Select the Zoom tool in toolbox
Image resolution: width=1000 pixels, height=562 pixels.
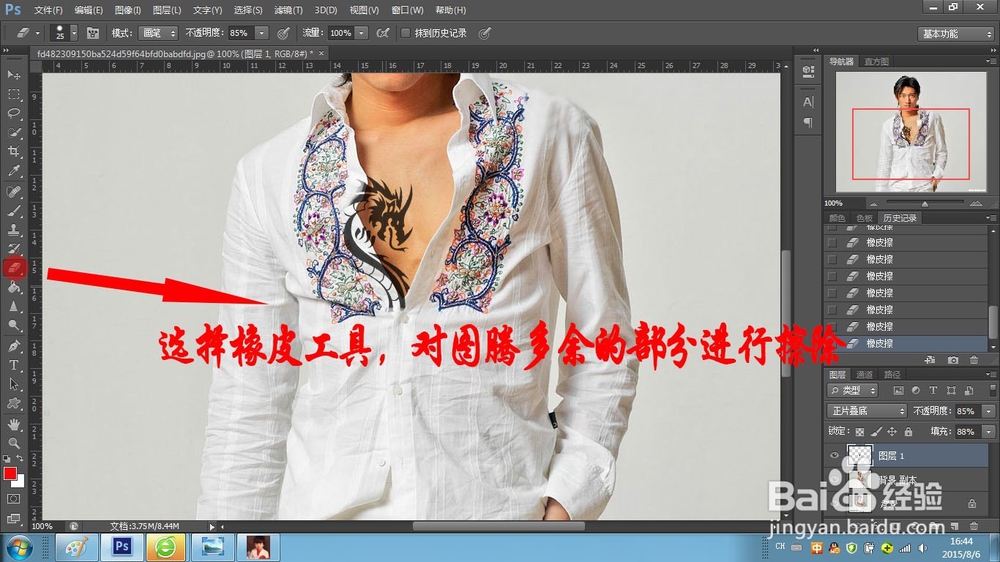coord(13,443)
